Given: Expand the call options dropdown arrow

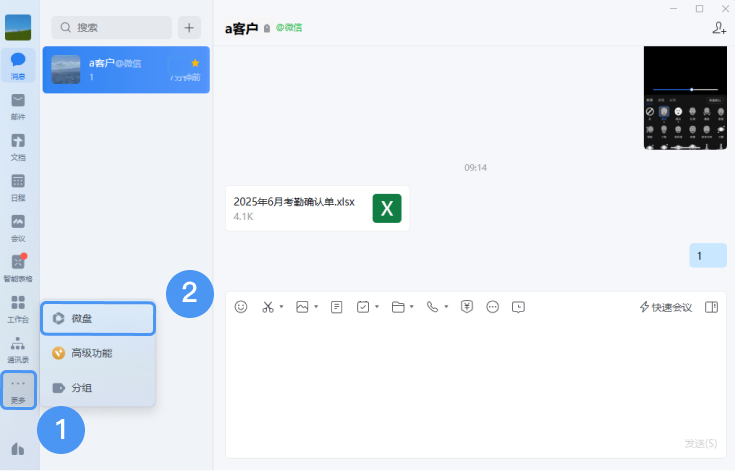Looking at the screenshot, I should [446, 307].
